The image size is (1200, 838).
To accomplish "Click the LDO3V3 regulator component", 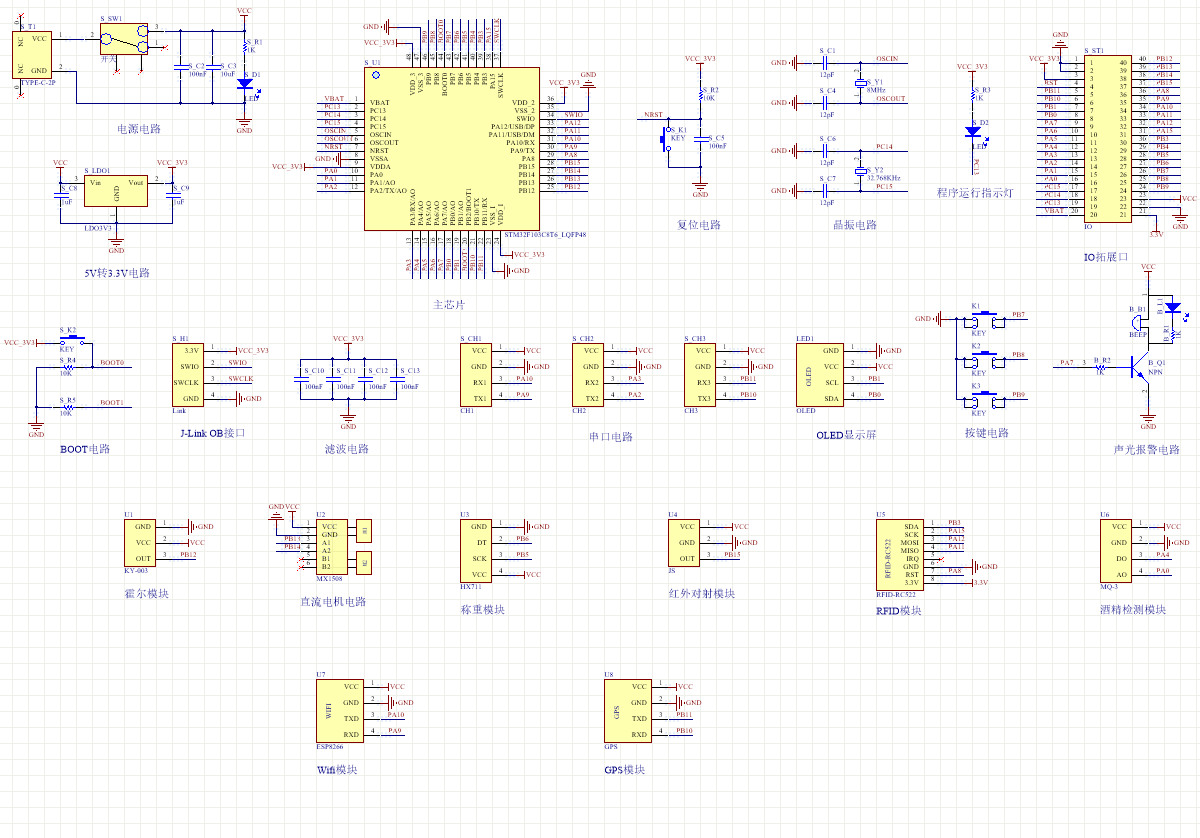I will 117,190.
